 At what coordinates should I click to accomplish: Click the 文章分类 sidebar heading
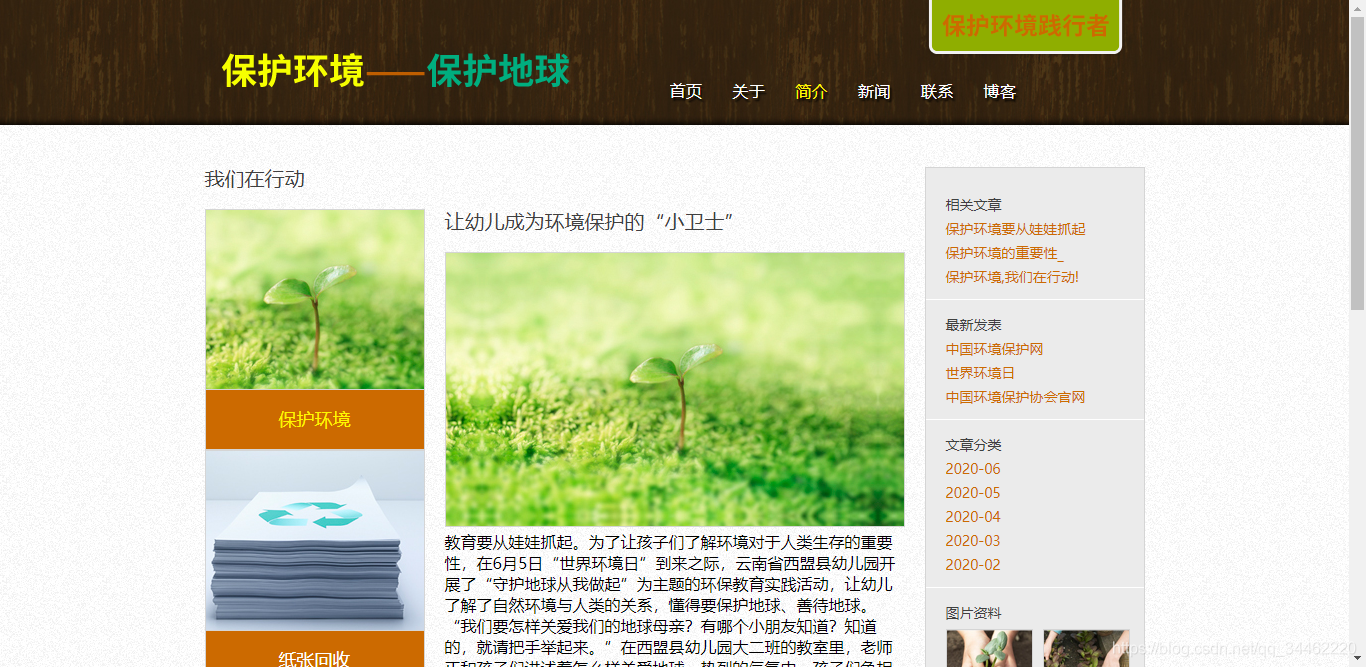pos(973,445)
